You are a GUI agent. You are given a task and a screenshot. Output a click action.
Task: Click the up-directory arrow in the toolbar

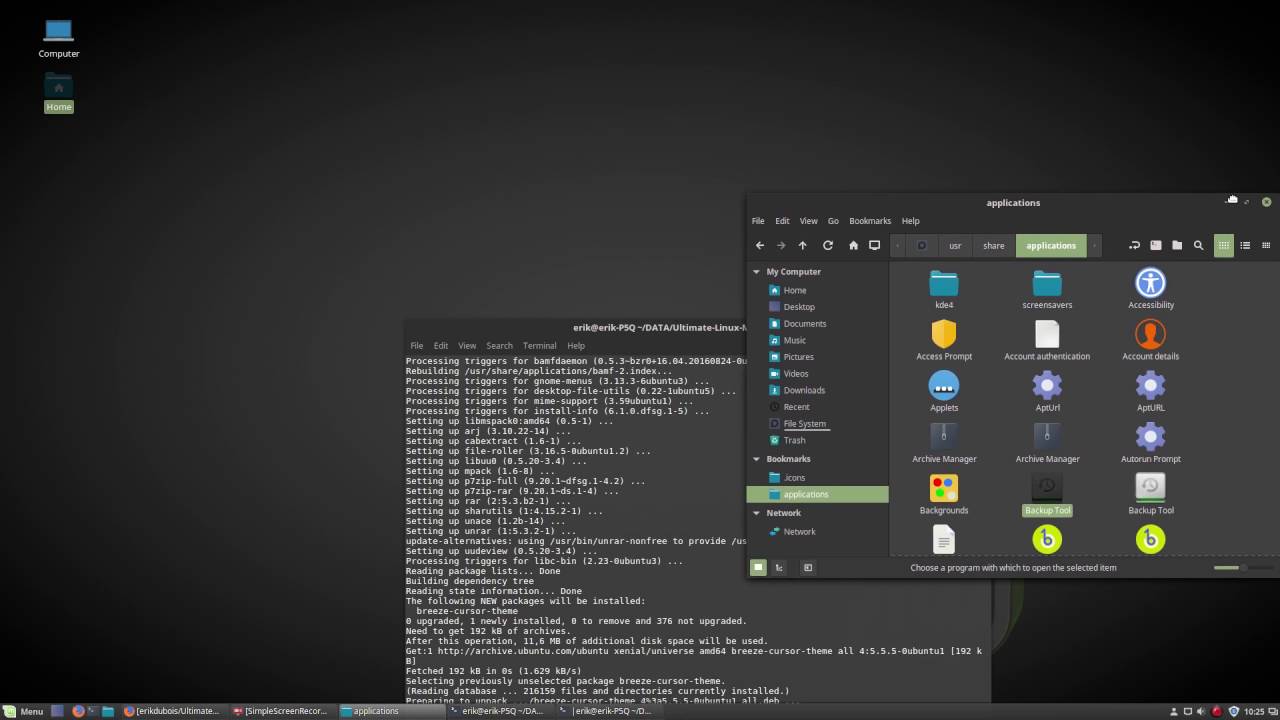(x=802, y=245)
